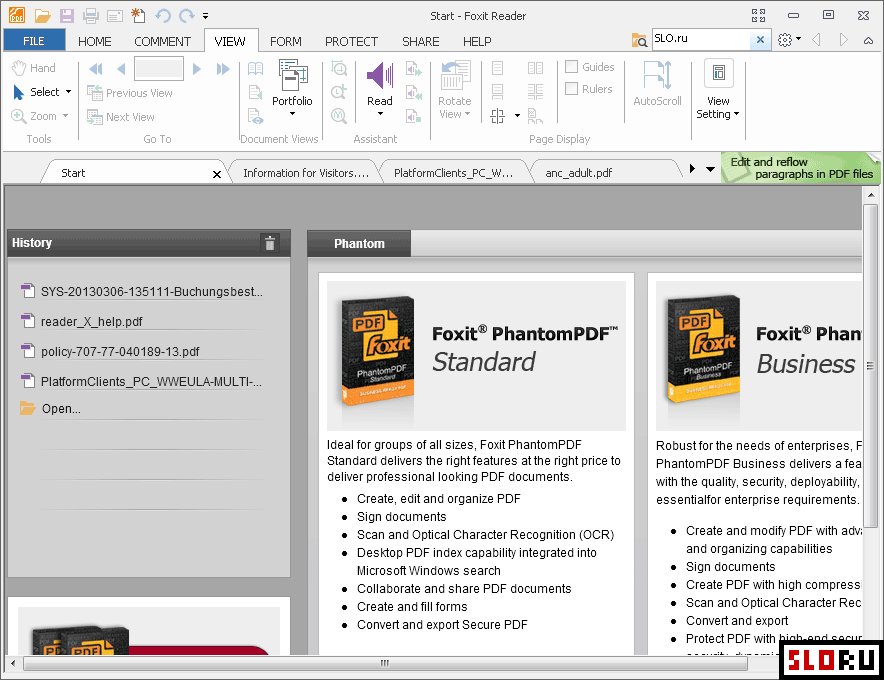
Task: Open the document tab list dropdown arrow
Action: [x=710, y=169]
